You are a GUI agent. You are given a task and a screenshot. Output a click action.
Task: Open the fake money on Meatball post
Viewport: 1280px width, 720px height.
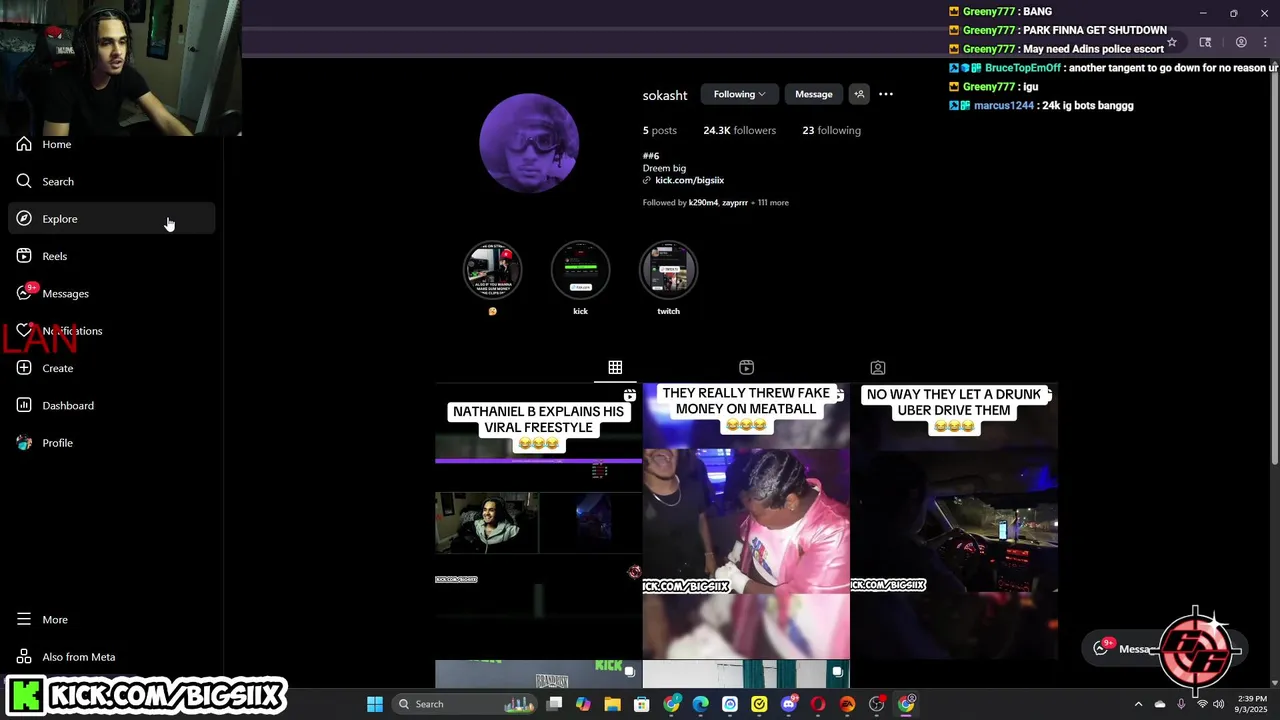pos(746,520)
